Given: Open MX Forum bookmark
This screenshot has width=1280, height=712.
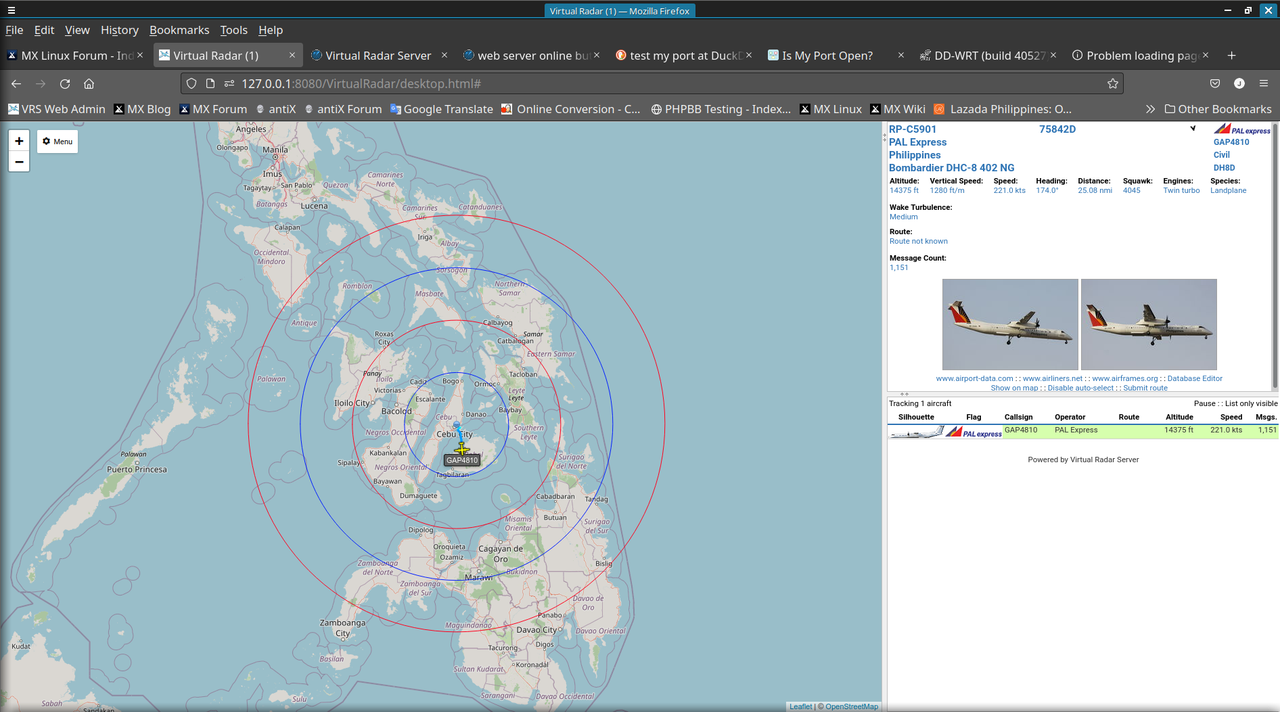Looking at the screenshot, I should (212, 109).
